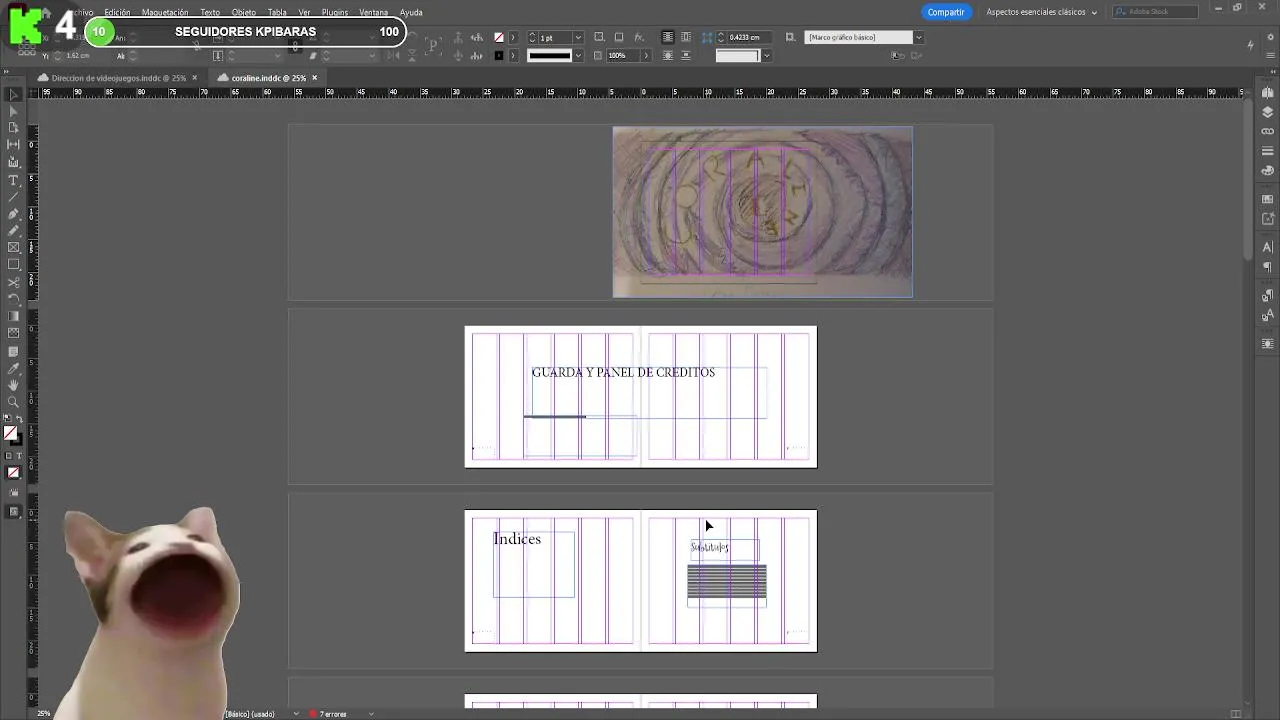This screenshot has height=720, width=1280.
Task: Click the gap value 0.4233 cm field
Action: [x=749, y=37]
